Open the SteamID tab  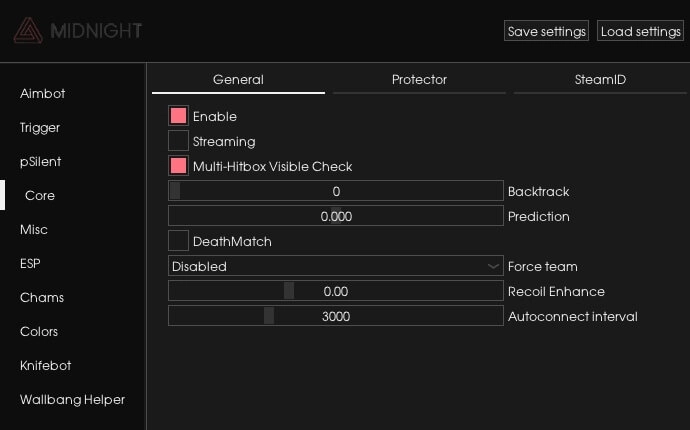click(x=600, y=80)
